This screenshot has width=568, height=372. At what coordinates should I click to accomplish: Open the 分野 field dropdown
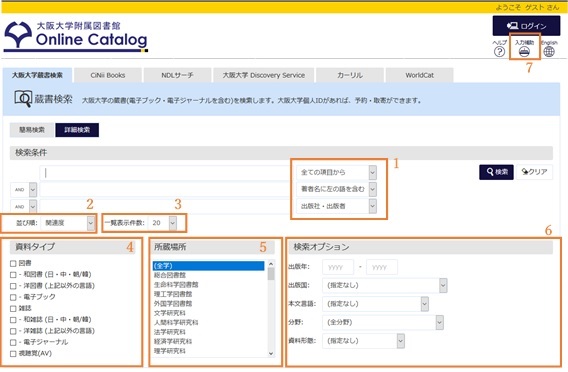(383, 322)
